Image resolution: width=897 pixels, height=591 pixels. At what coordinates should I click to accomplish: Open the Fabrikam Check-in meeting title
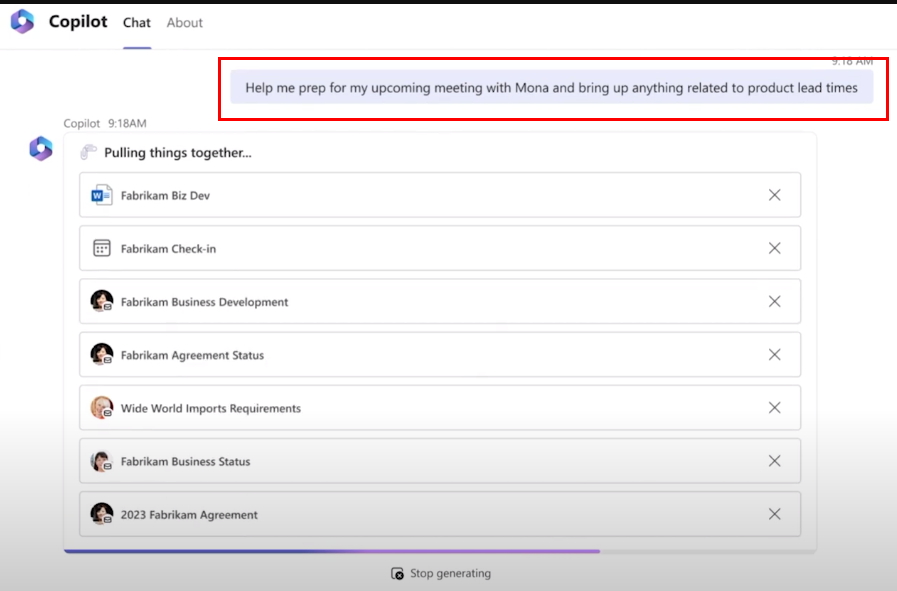click(x=168, y=249)
